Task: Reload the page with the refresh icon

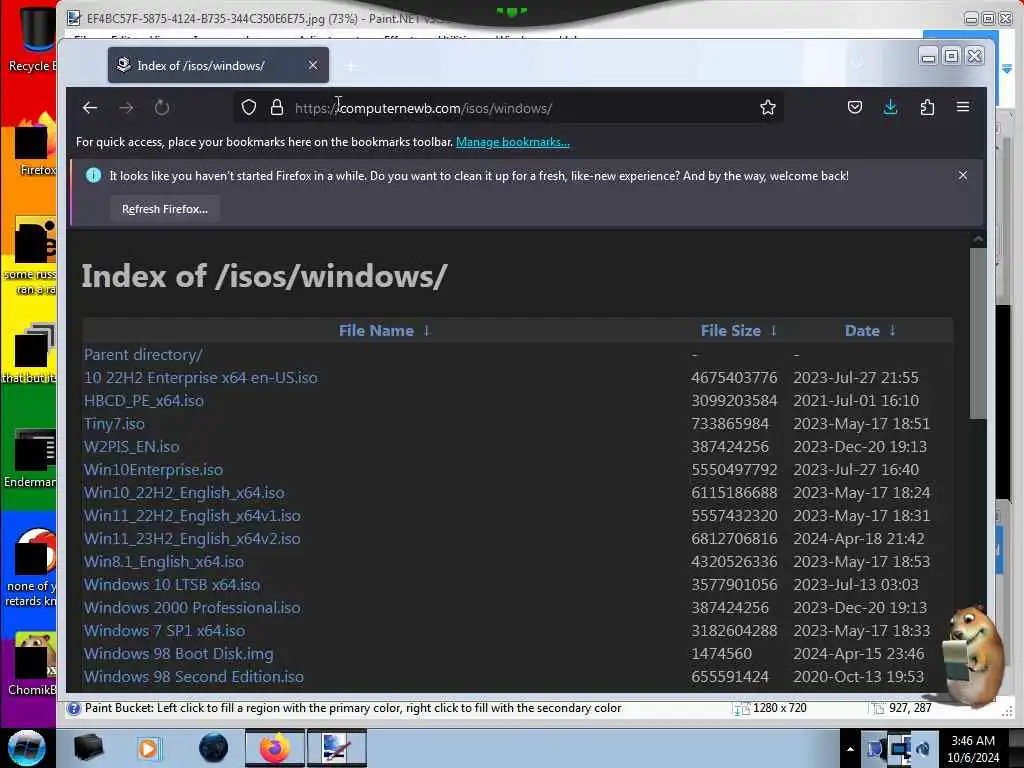Action: [x=162, y=108]
